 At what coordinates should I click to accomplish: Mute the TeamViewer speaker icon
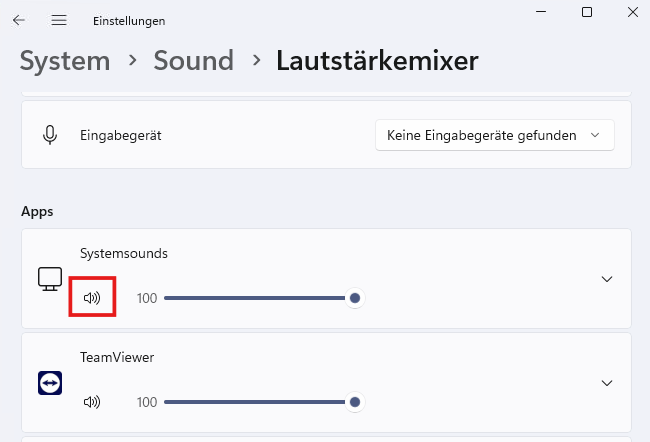(92, 402)
